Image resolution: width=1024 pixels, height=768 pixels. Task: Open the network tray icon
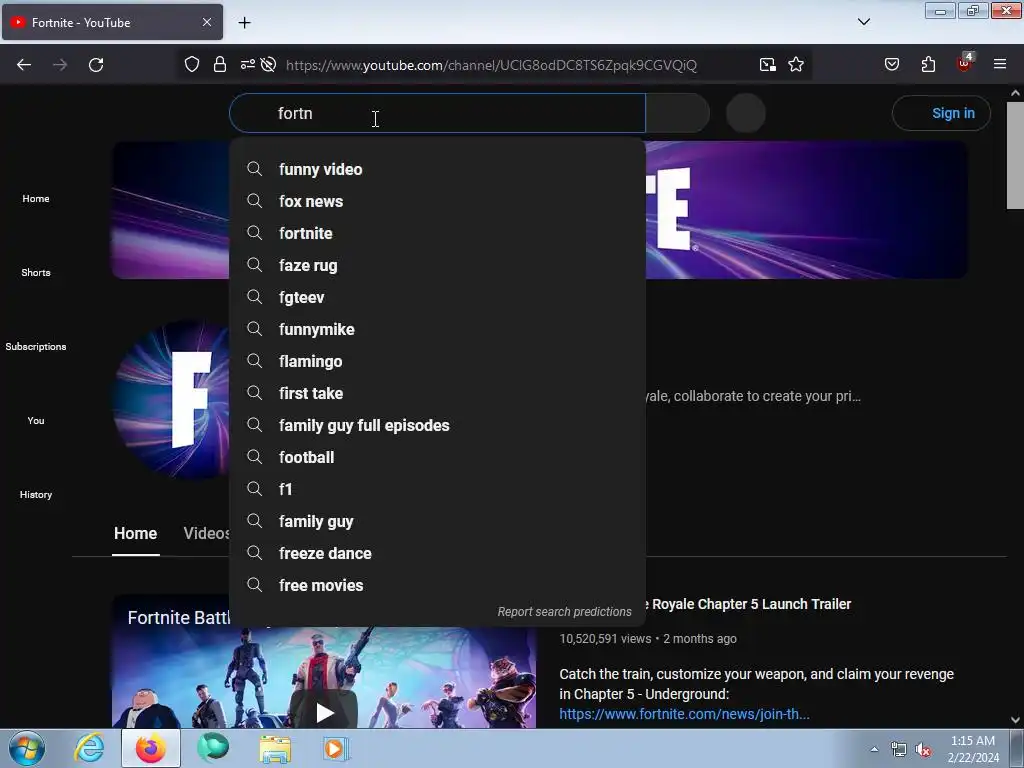pyautogui.click(x=899, y=750)
